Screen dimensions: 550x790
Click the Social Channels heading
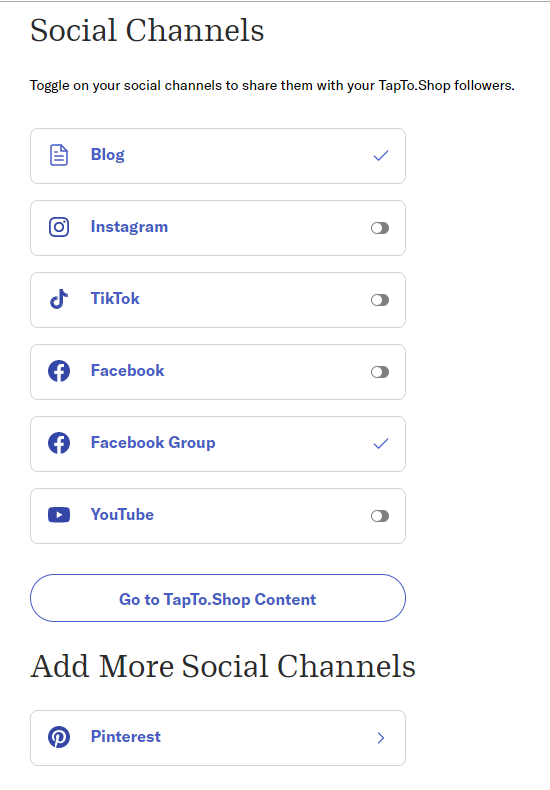coord(147,30)
